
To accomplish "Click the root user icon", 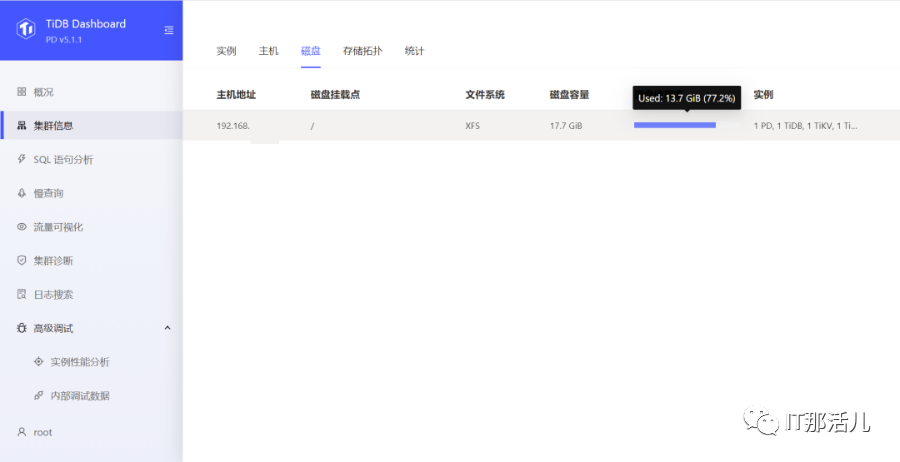I will click(22, 432).
